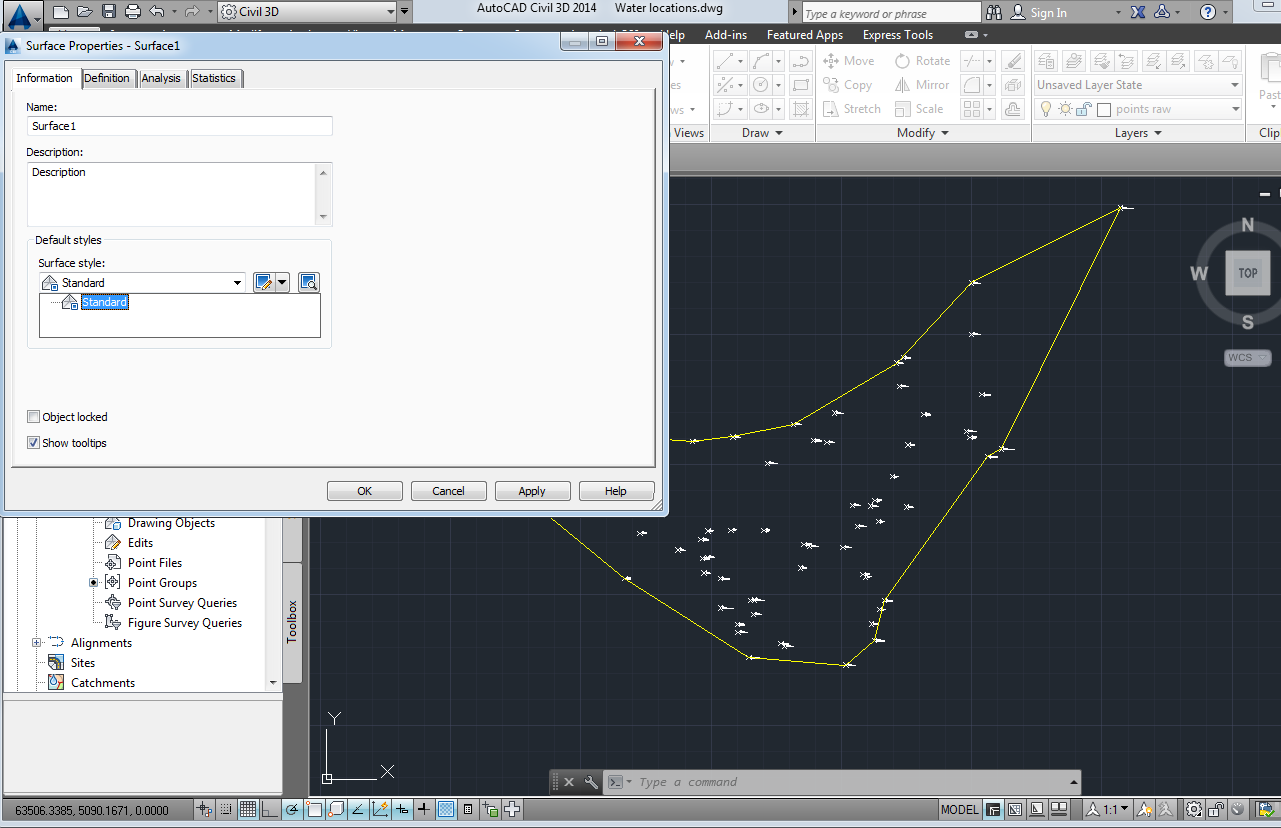Viewport: 1281px width, 828px height.
Task: Click the search binoculars icon
Action: pos(994,12)
